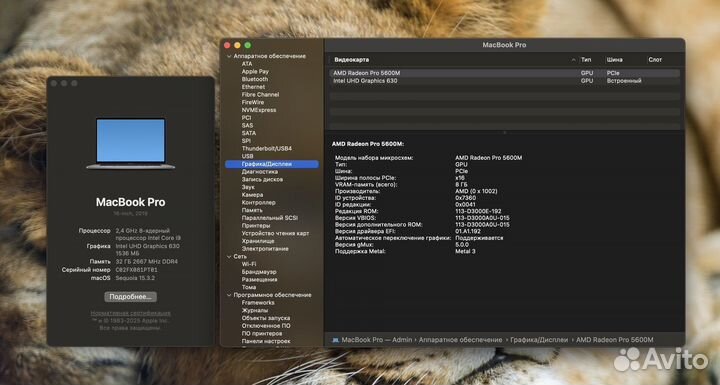720x385 pixels.
Task: Select Устройство чтения карт in sidebar
Action: point(275,233)
